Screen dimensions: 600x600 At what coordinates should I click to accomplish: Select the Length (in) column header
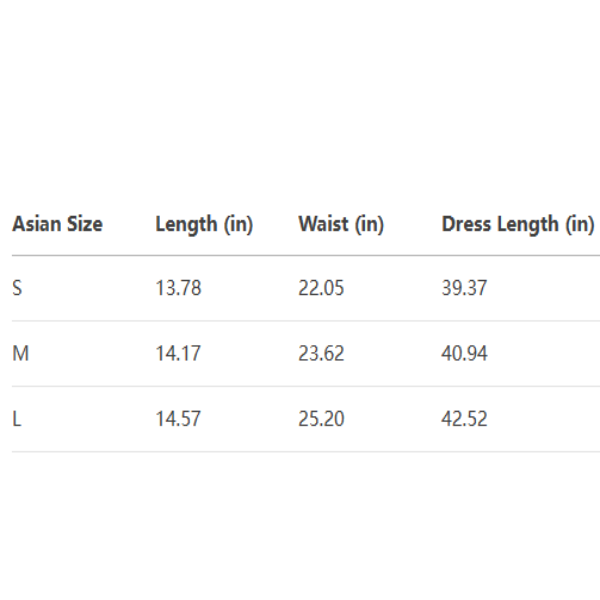[204, 224]
